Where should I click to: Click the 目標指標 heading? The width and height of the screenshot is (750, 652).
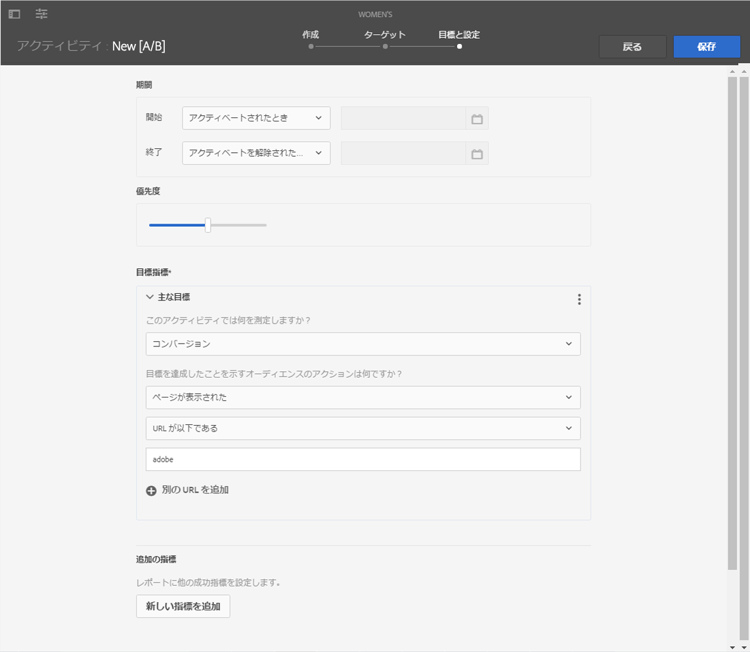(x=154, y=272)
